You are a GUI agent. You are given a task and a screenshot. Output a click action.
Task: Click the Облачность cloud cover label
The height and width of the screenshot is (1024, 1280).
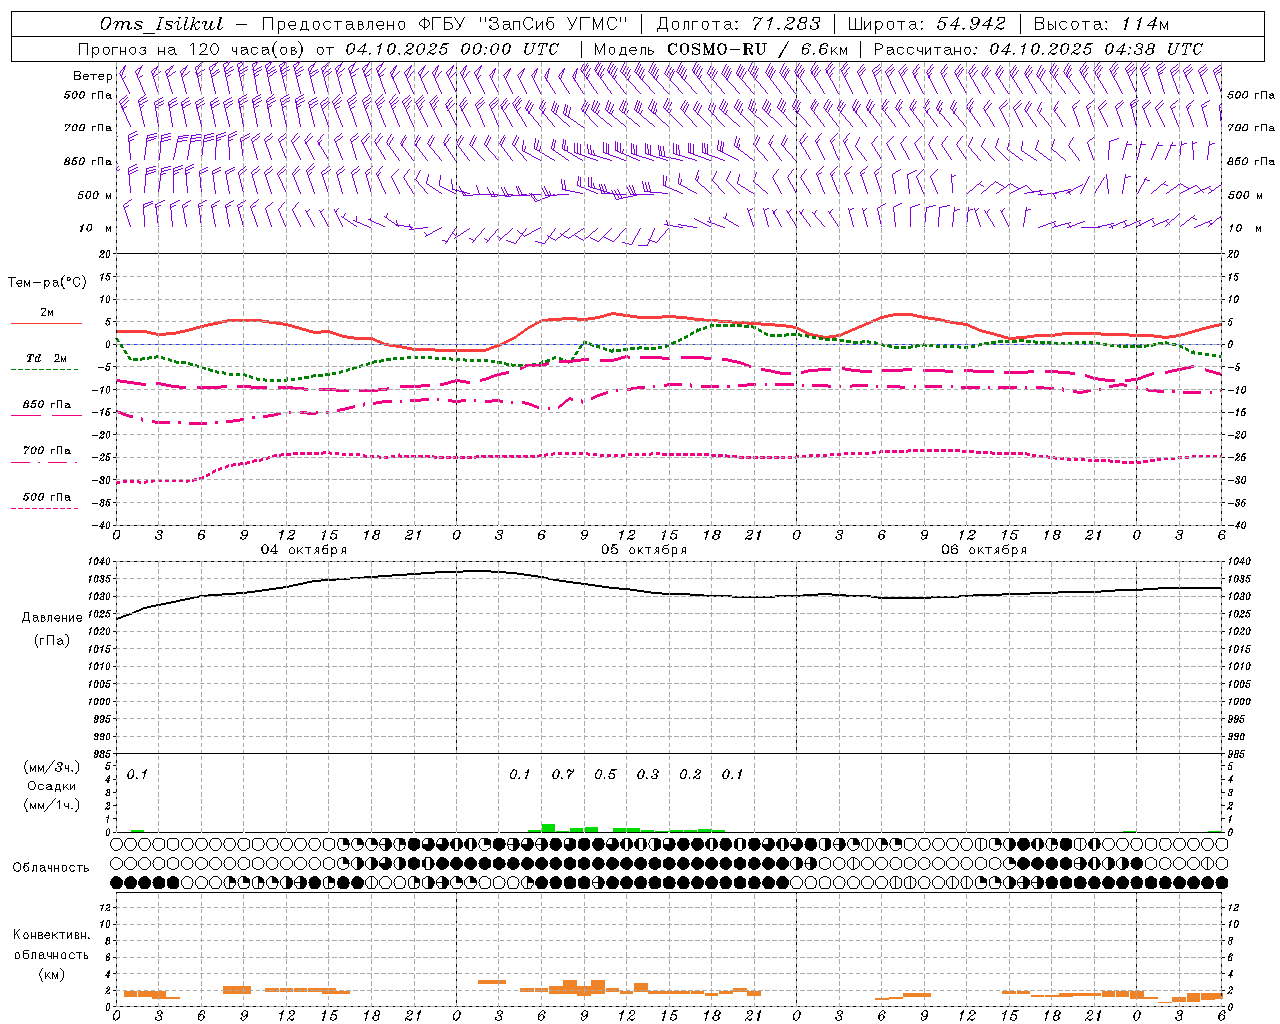[51, 867]
